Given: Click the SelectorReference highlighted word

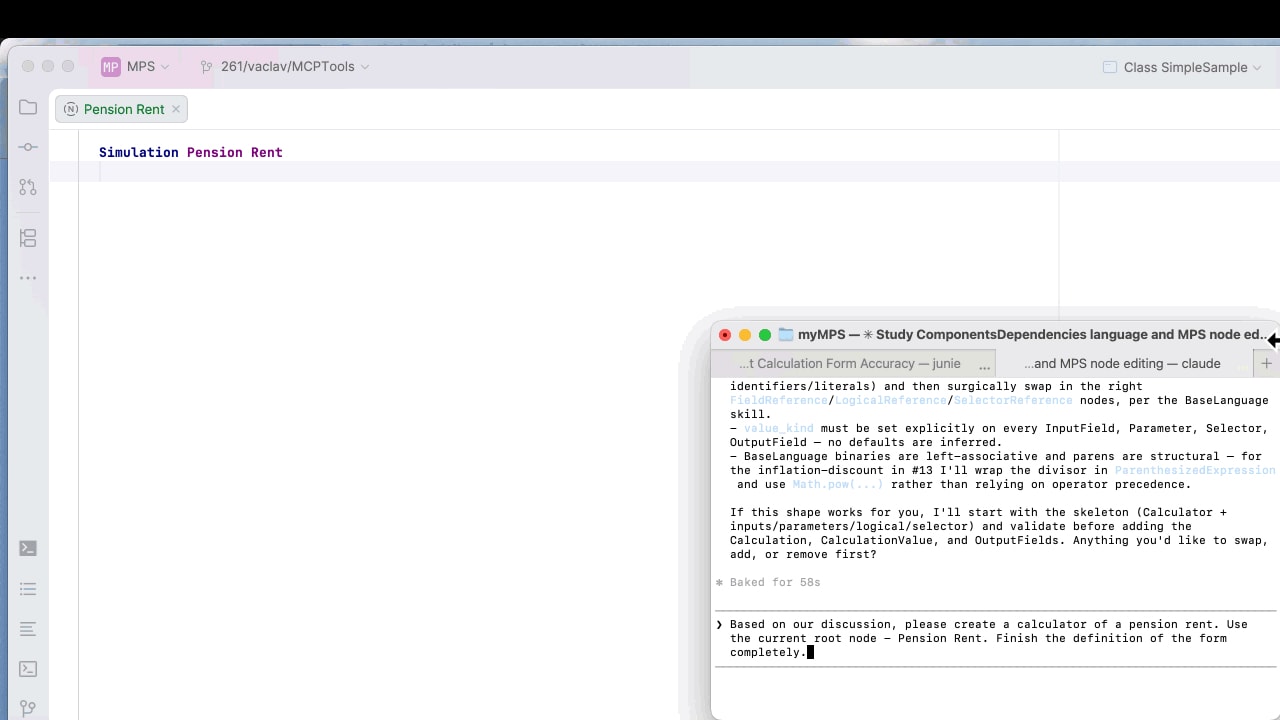Looking at the screenshot, I should 1013,400.
